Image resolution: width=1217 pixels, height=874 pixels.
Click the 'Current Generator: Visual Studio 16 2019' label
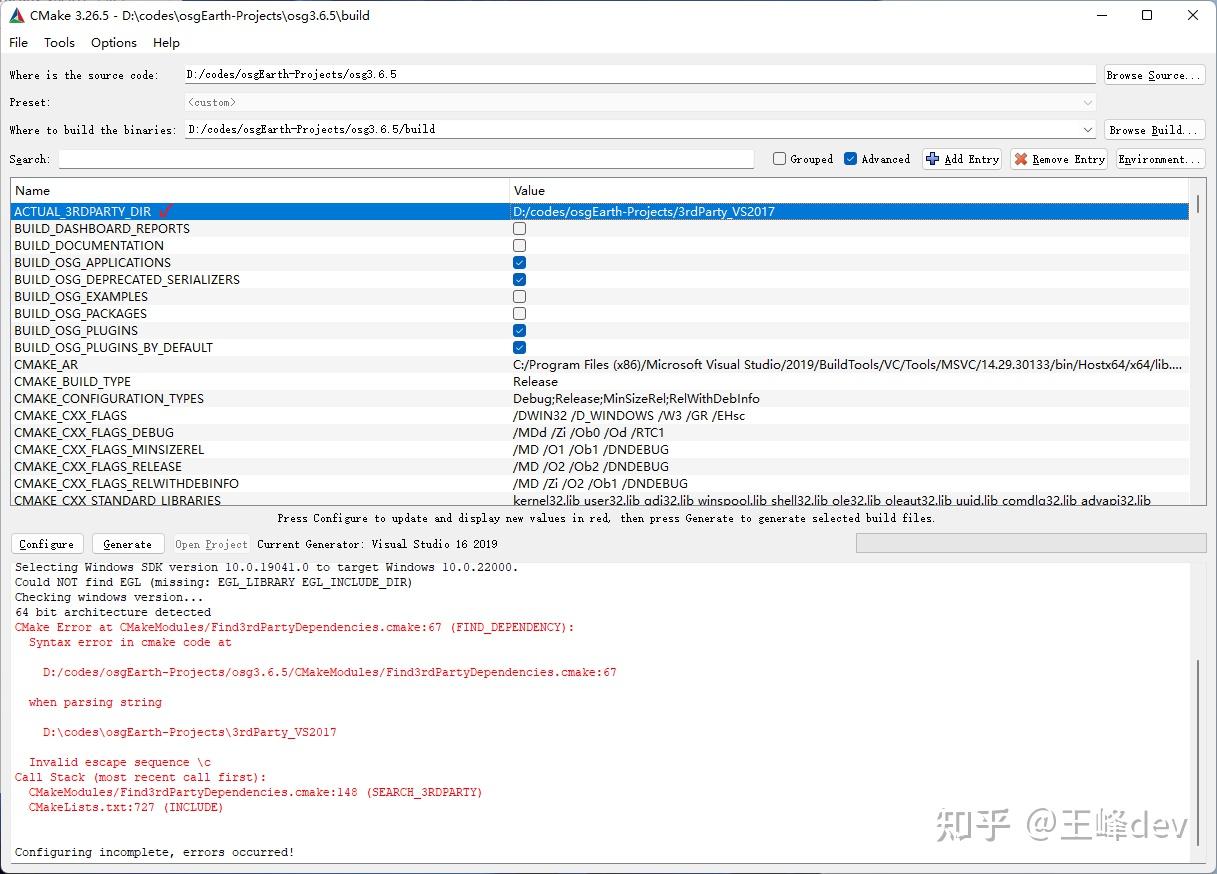pos(377,544)
